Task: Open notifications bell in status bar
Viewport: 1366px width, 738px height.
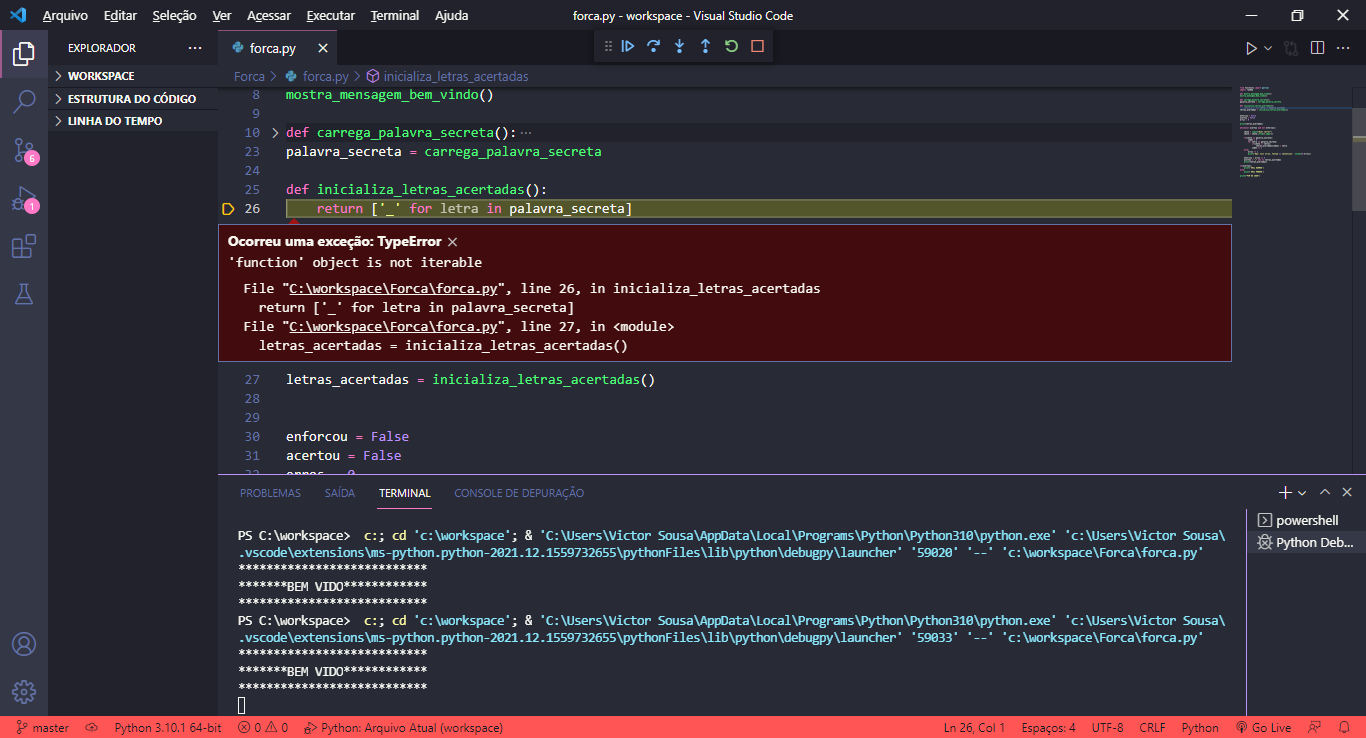Action: 1344,728
